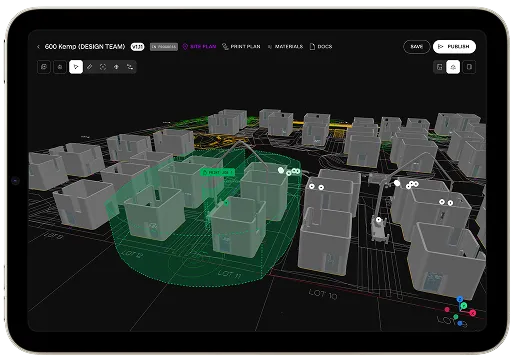515x362 pixels.
Task: Click the In Progress status badge
Action: (x=164, y=47)
